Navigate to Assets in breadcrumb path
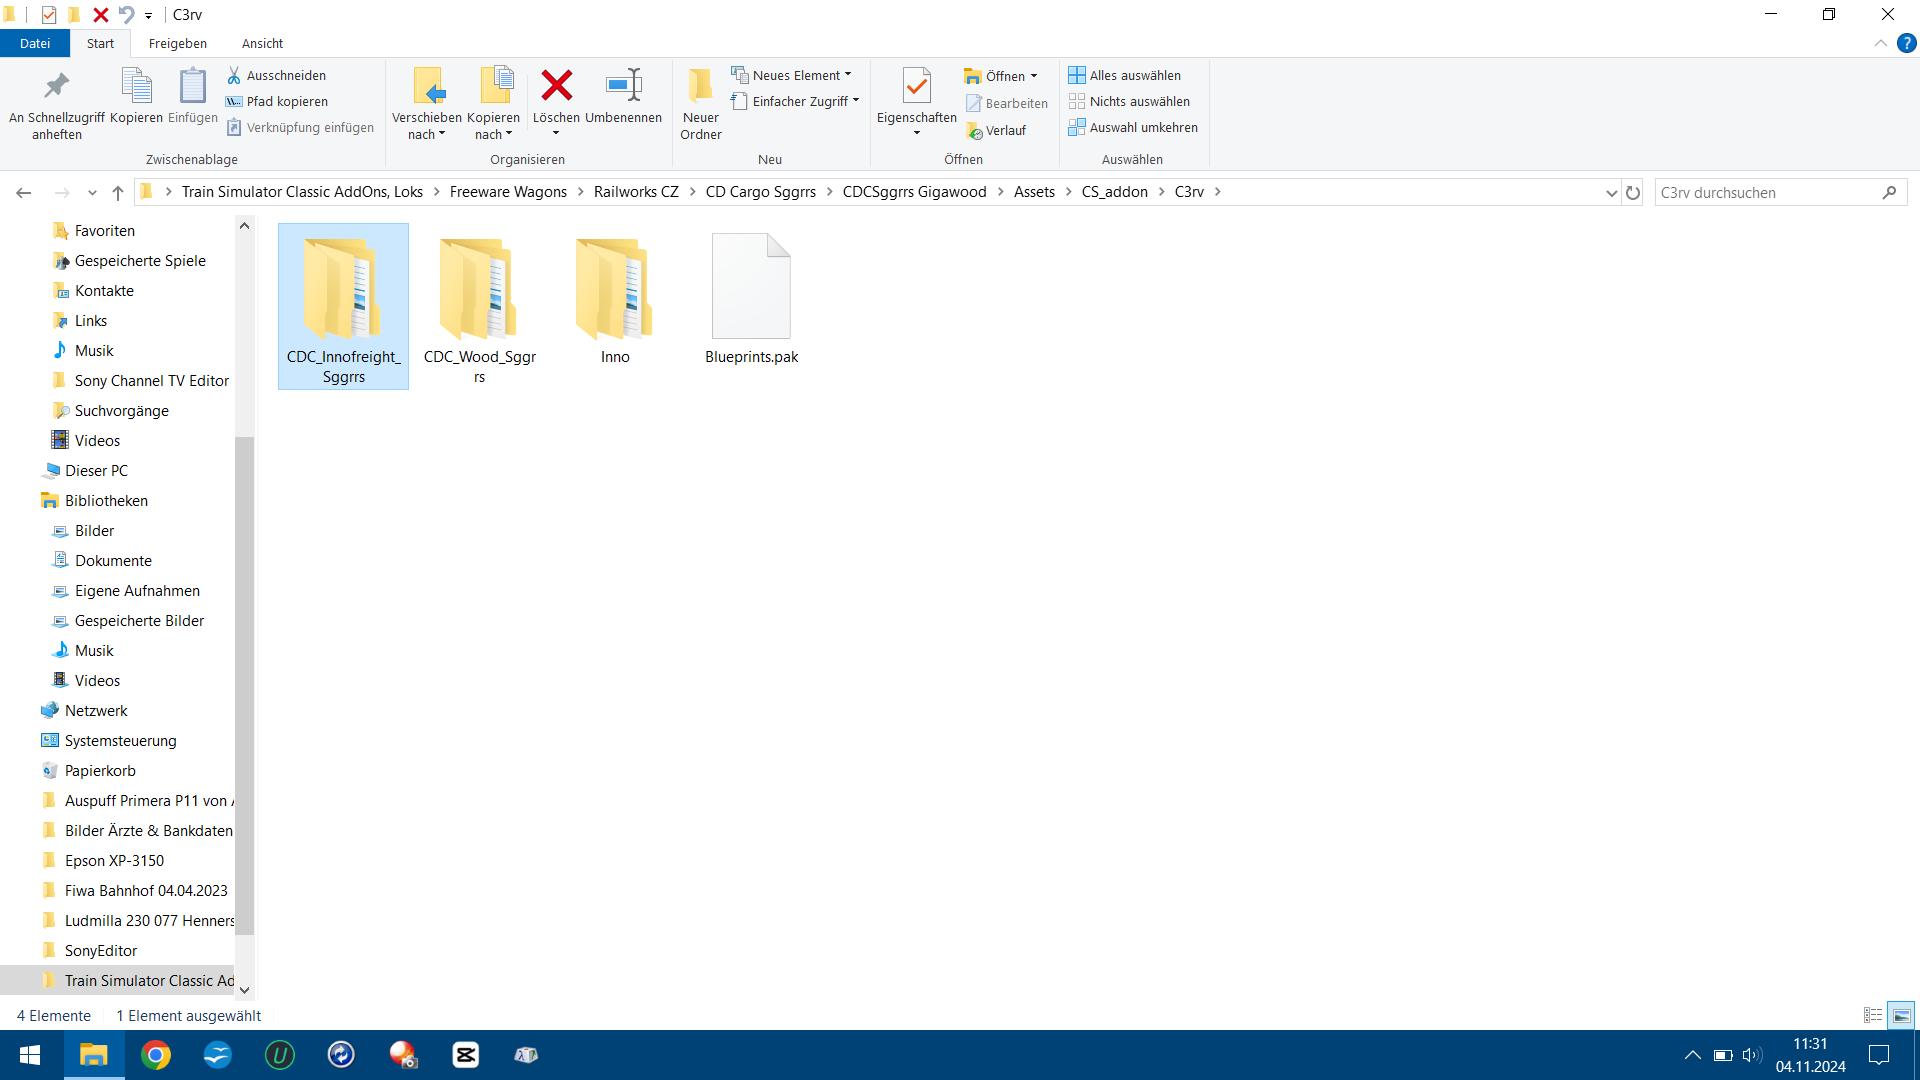 coord(1033,192)
